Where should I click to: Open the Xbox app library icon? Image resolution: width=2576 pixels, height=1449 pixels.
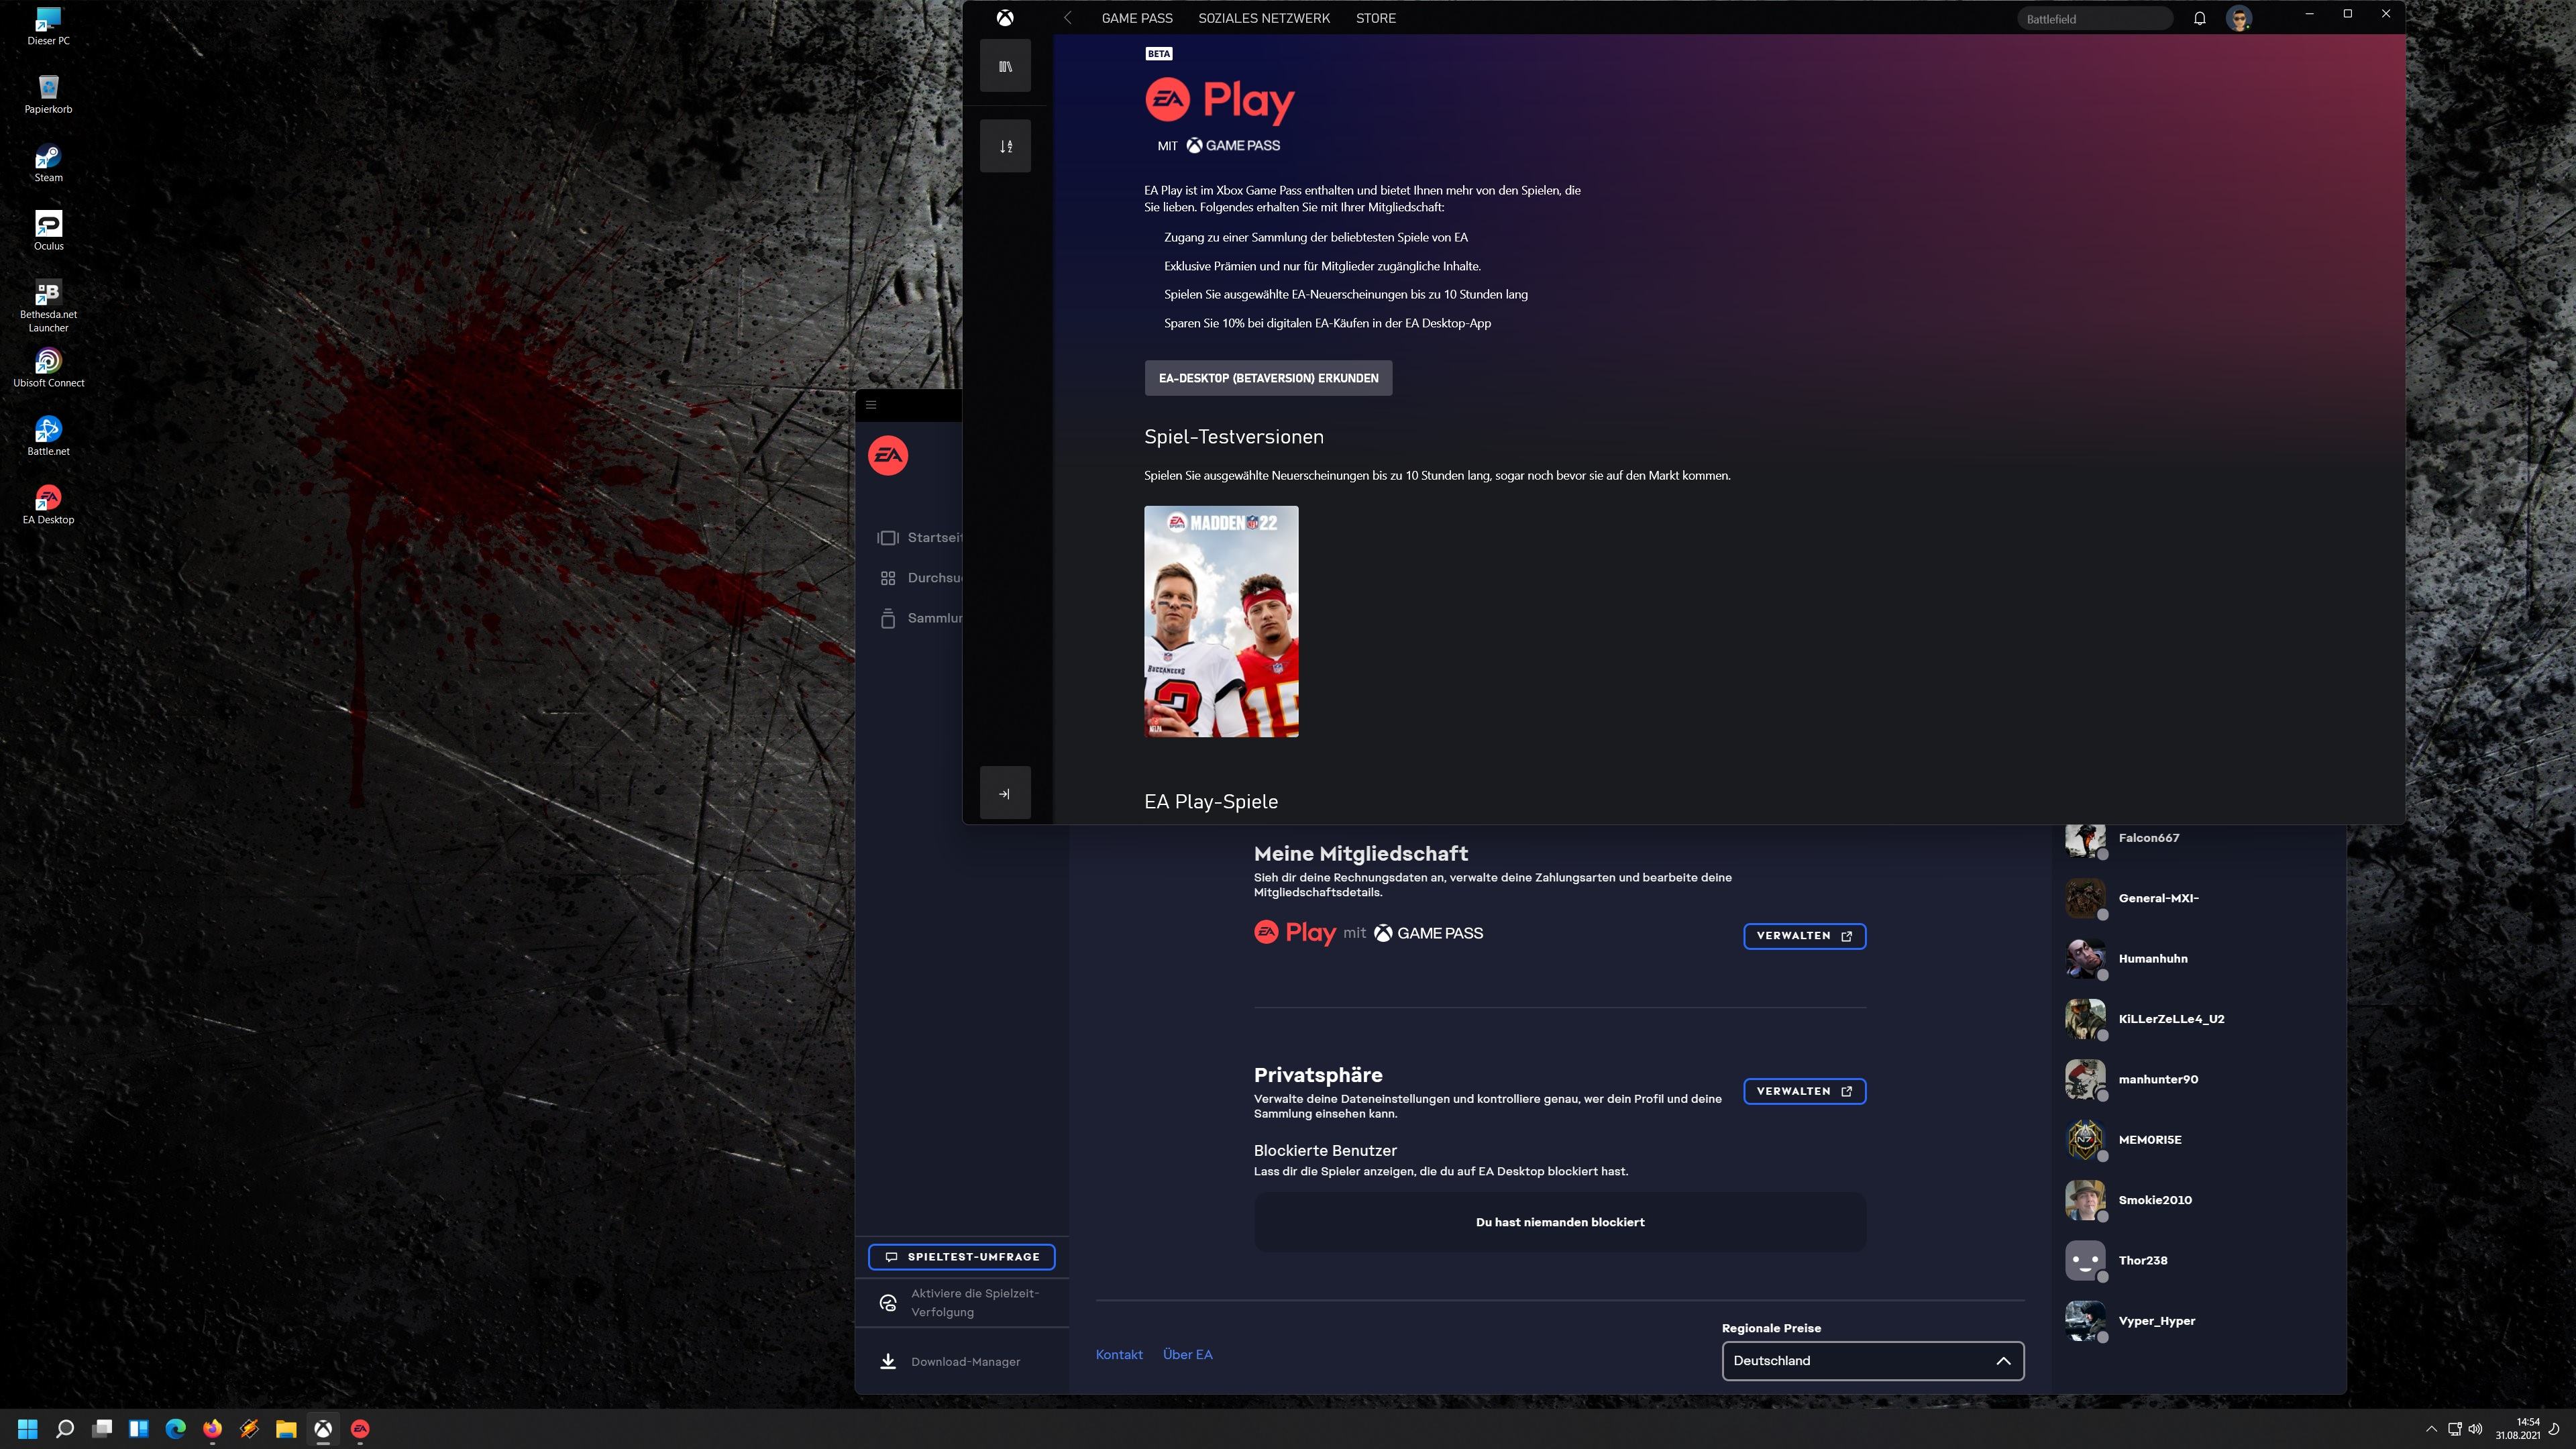[x=1005, y=67]
